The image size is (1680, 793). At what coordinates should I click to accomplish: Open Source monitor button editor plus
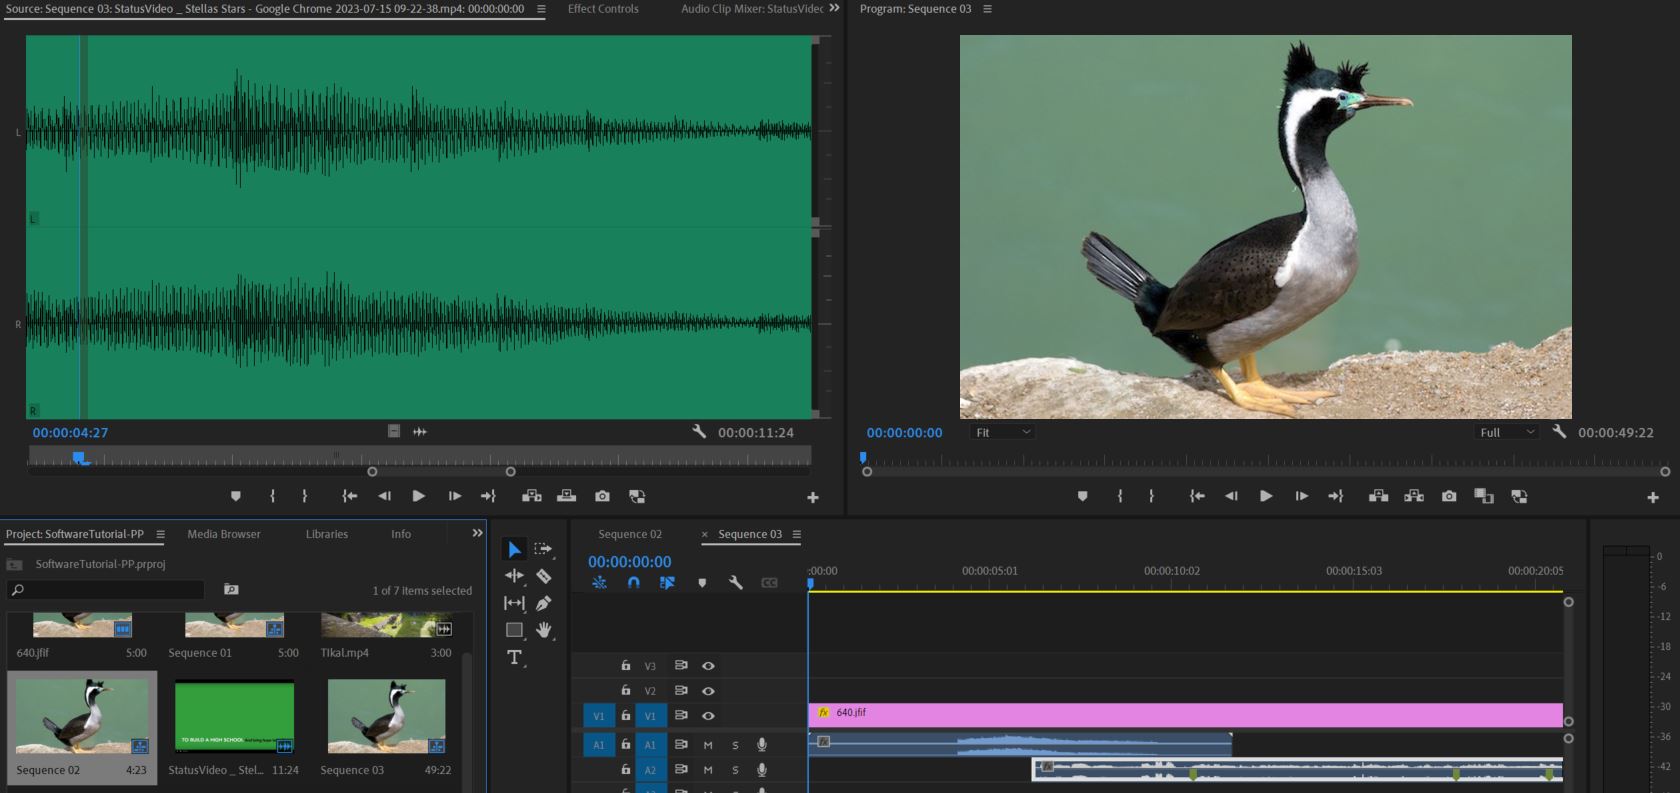pyautogui.click(x=813, y=497)
